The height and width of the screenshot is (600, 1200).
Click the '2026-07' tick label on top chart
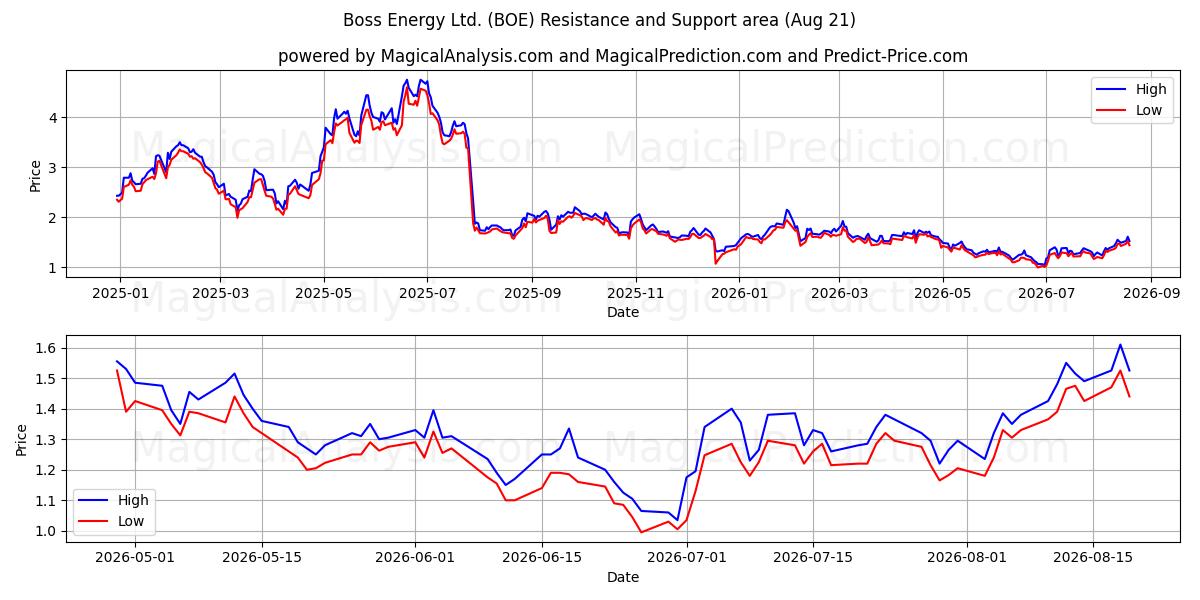click(1046, 293)
